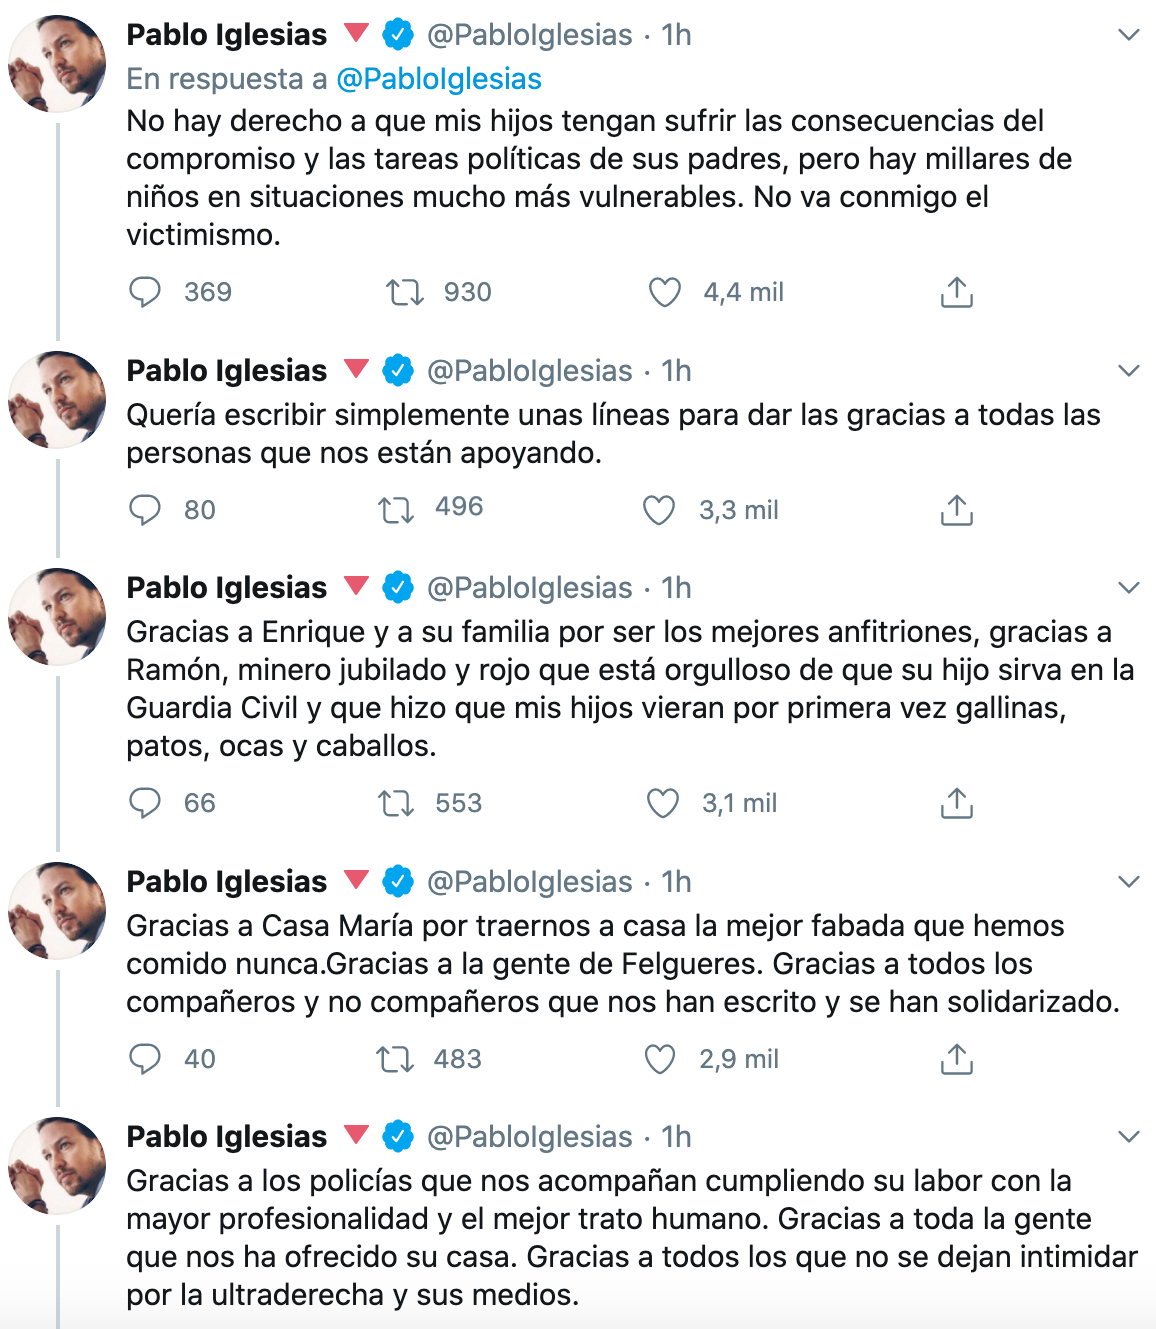Reply to the tweet with 369 replies

(145, 292)
